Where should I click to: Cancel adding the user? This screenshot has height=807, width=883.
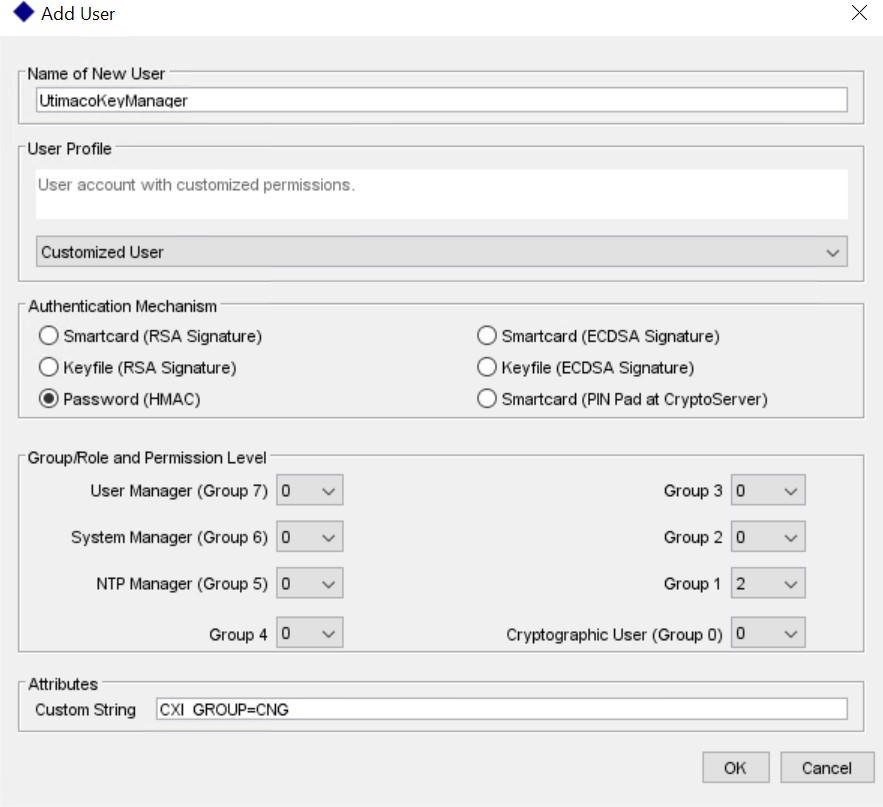click(827, 768)
